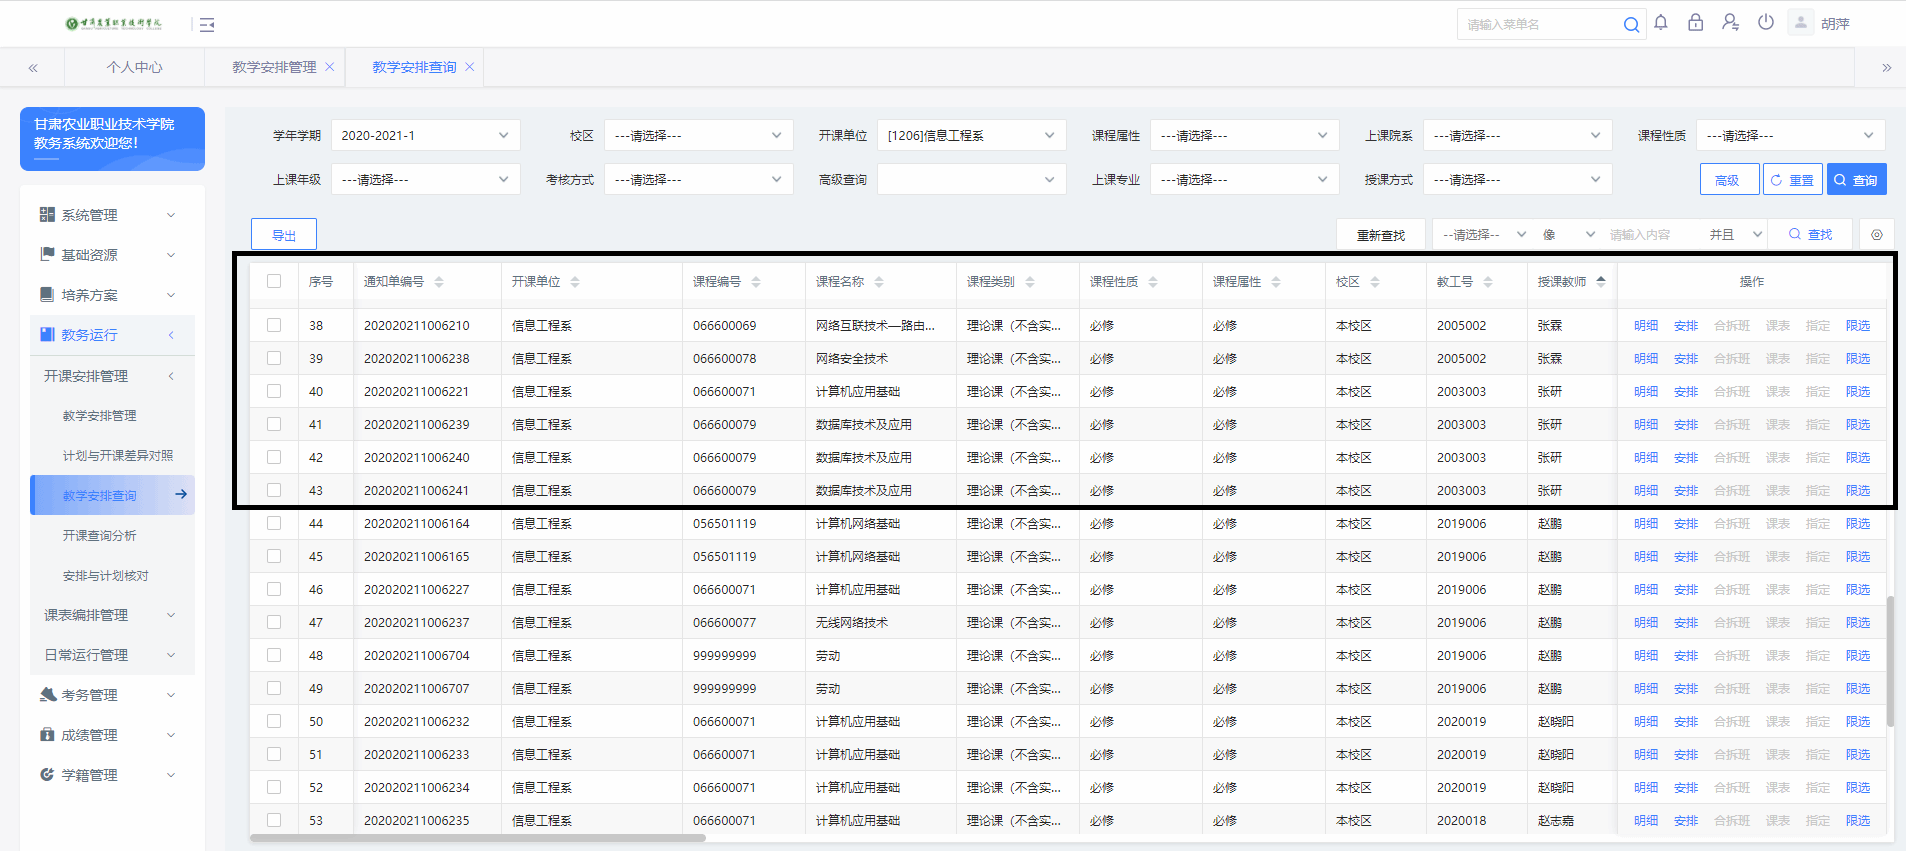This screenshot has width=1906, height=851.
Task: Click the power logout icon
Action: click(1766, 23)
